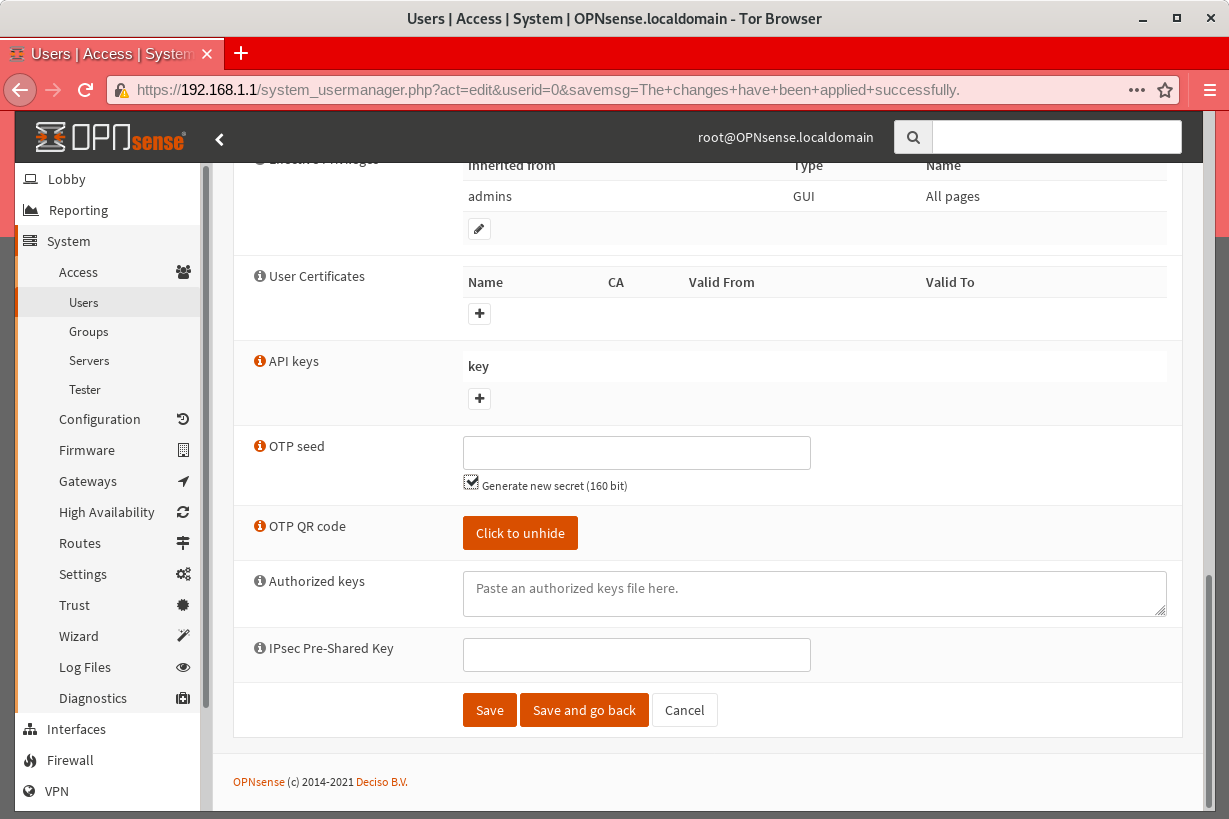Open Groups under Access menu

[89, 331]
